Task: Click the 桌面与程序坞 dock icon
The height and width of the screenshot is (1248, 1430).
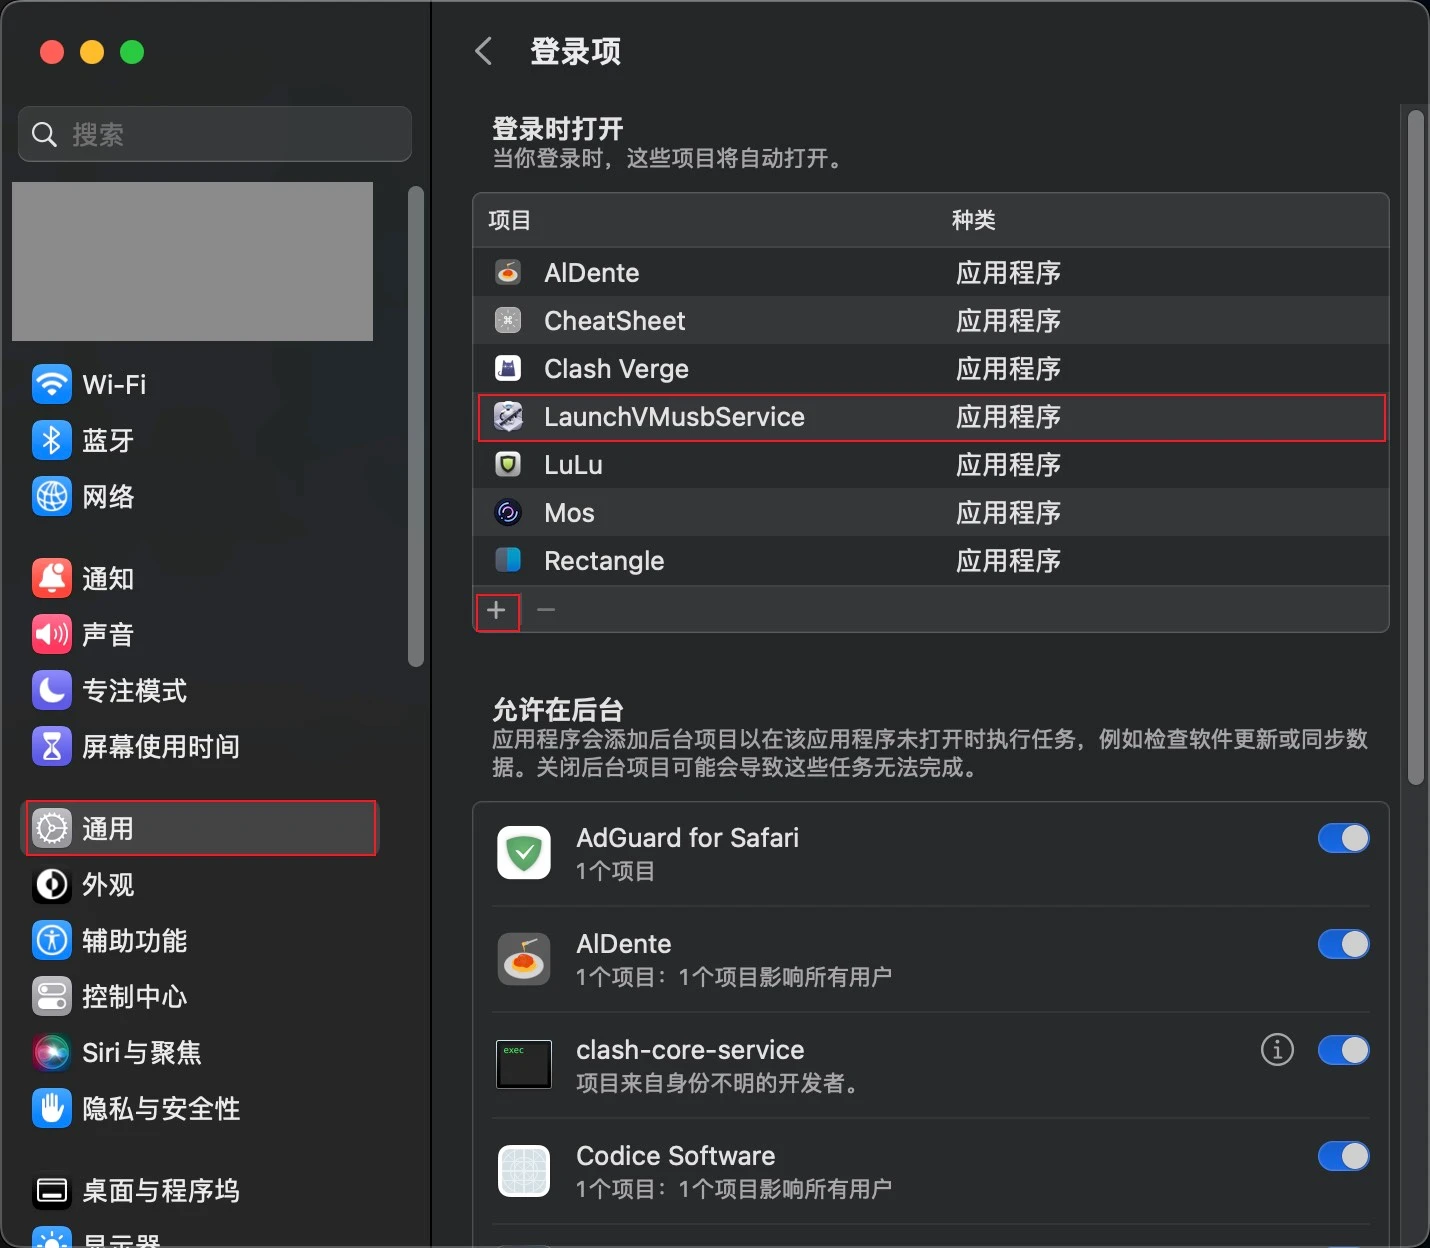Action: (52, 1190)
